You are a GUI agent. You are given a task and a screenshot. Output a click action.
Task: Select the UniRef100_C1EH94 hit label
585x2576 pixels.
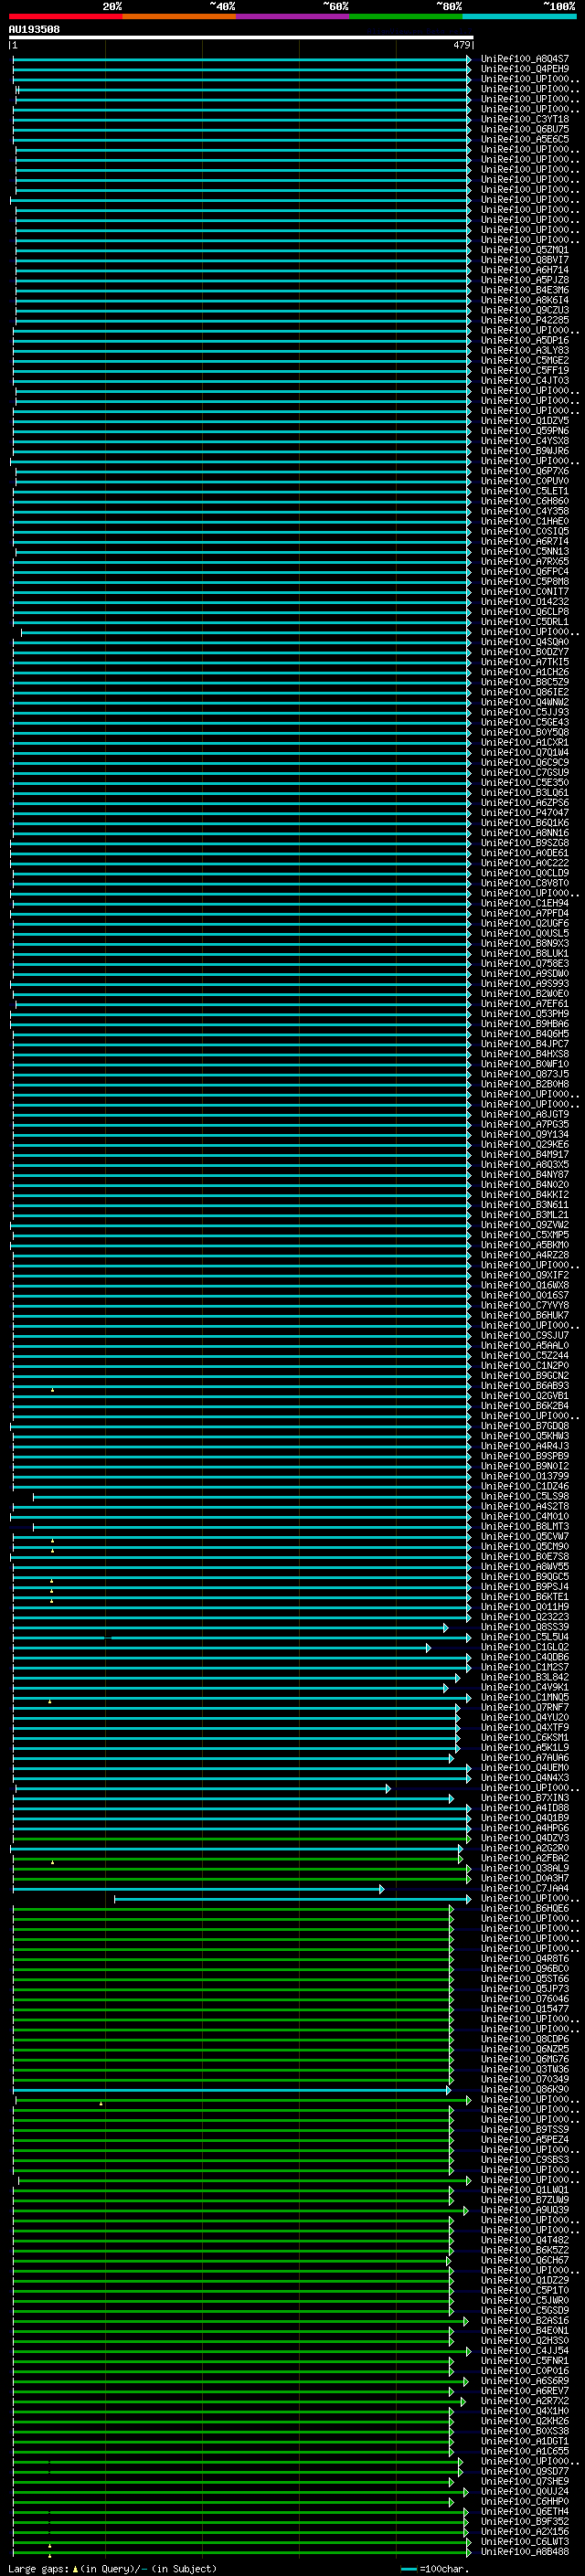(525, 903)
